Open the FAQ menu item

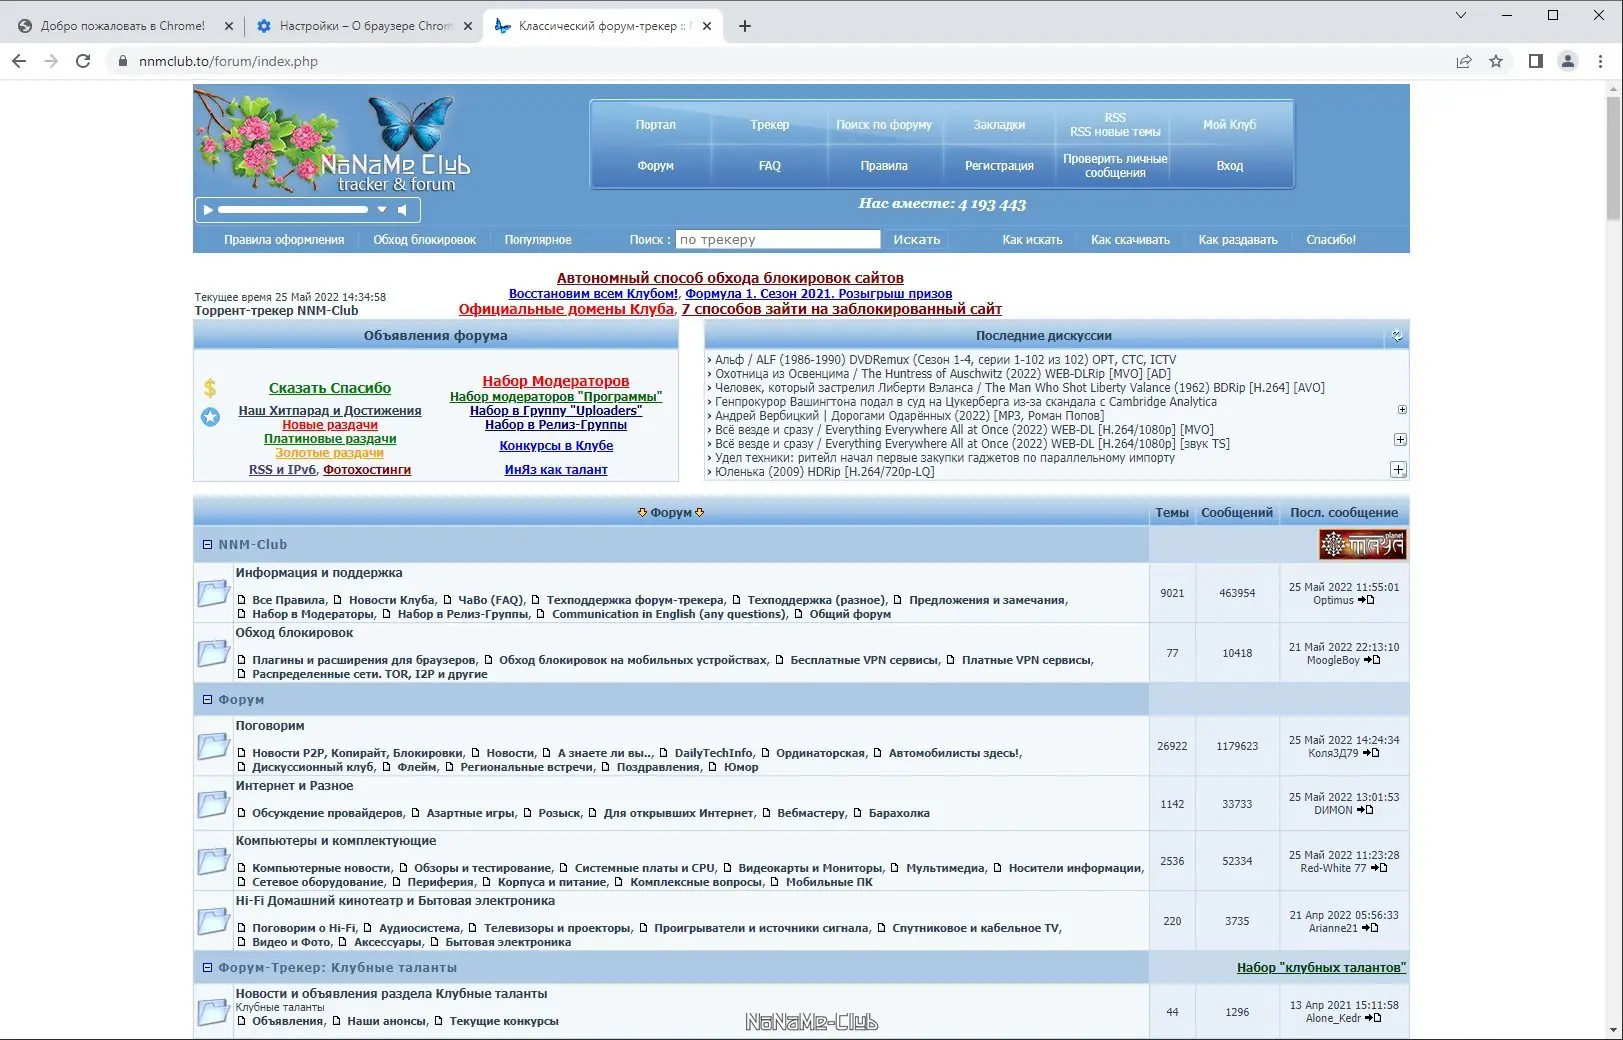point(770,166)
